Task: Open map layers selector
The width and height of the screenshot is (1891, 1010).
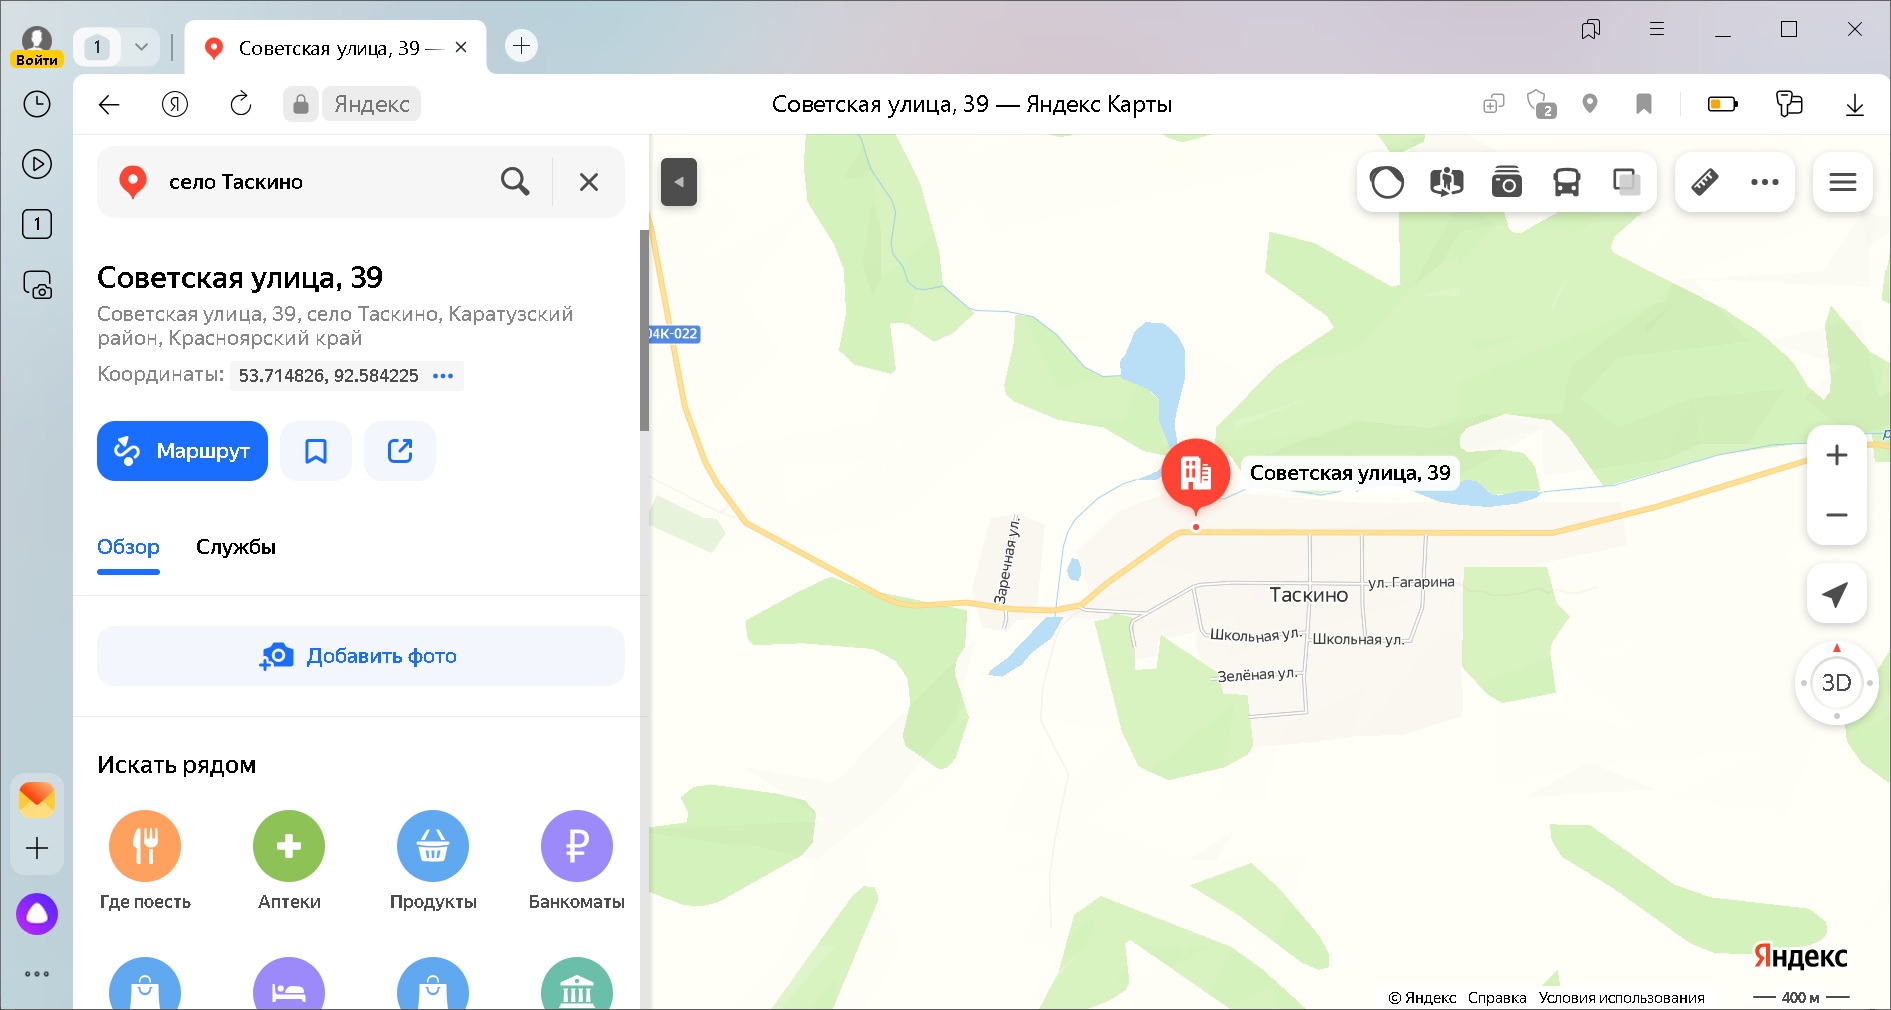Action: (x=1627, y=182)
